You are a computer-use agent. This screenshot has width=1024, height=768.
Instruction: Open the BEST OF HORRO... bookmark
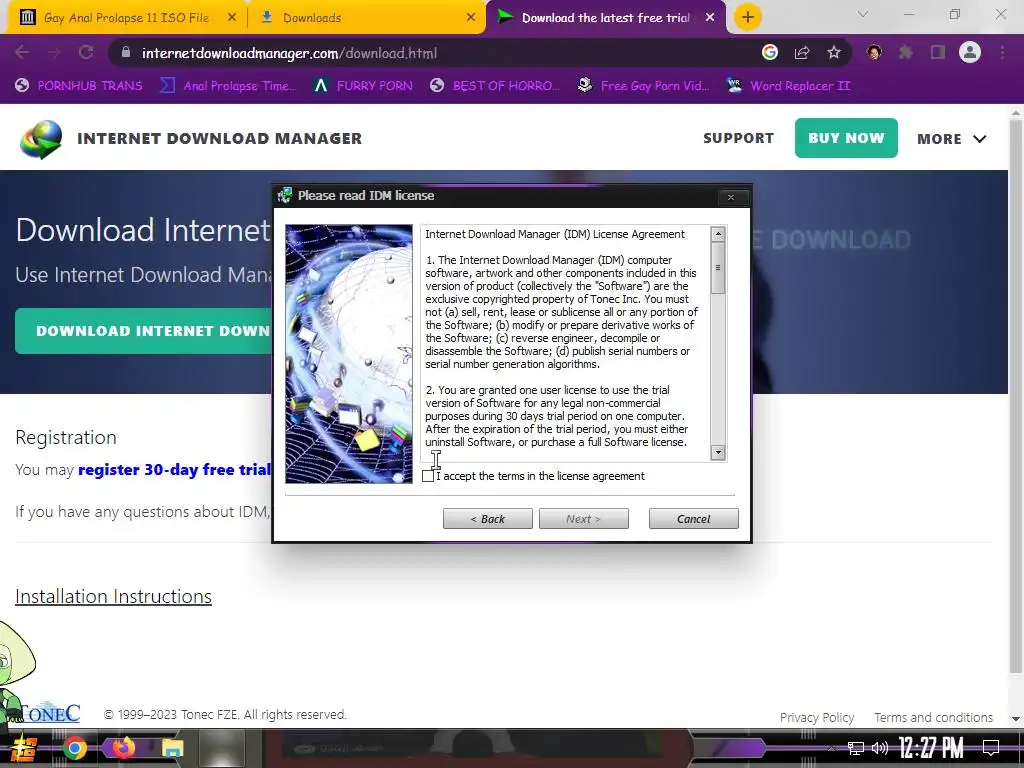[495, 86]
